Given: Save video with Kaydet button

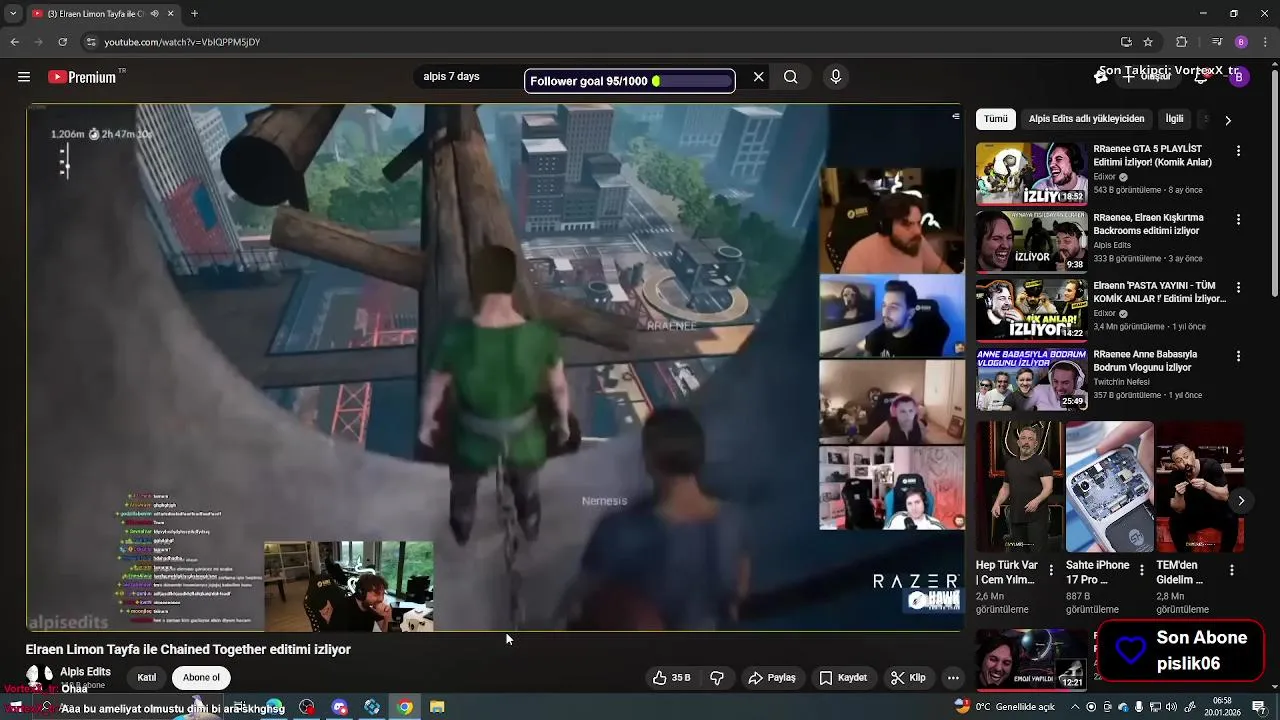Looking at the screenshot, I should 843,678.
